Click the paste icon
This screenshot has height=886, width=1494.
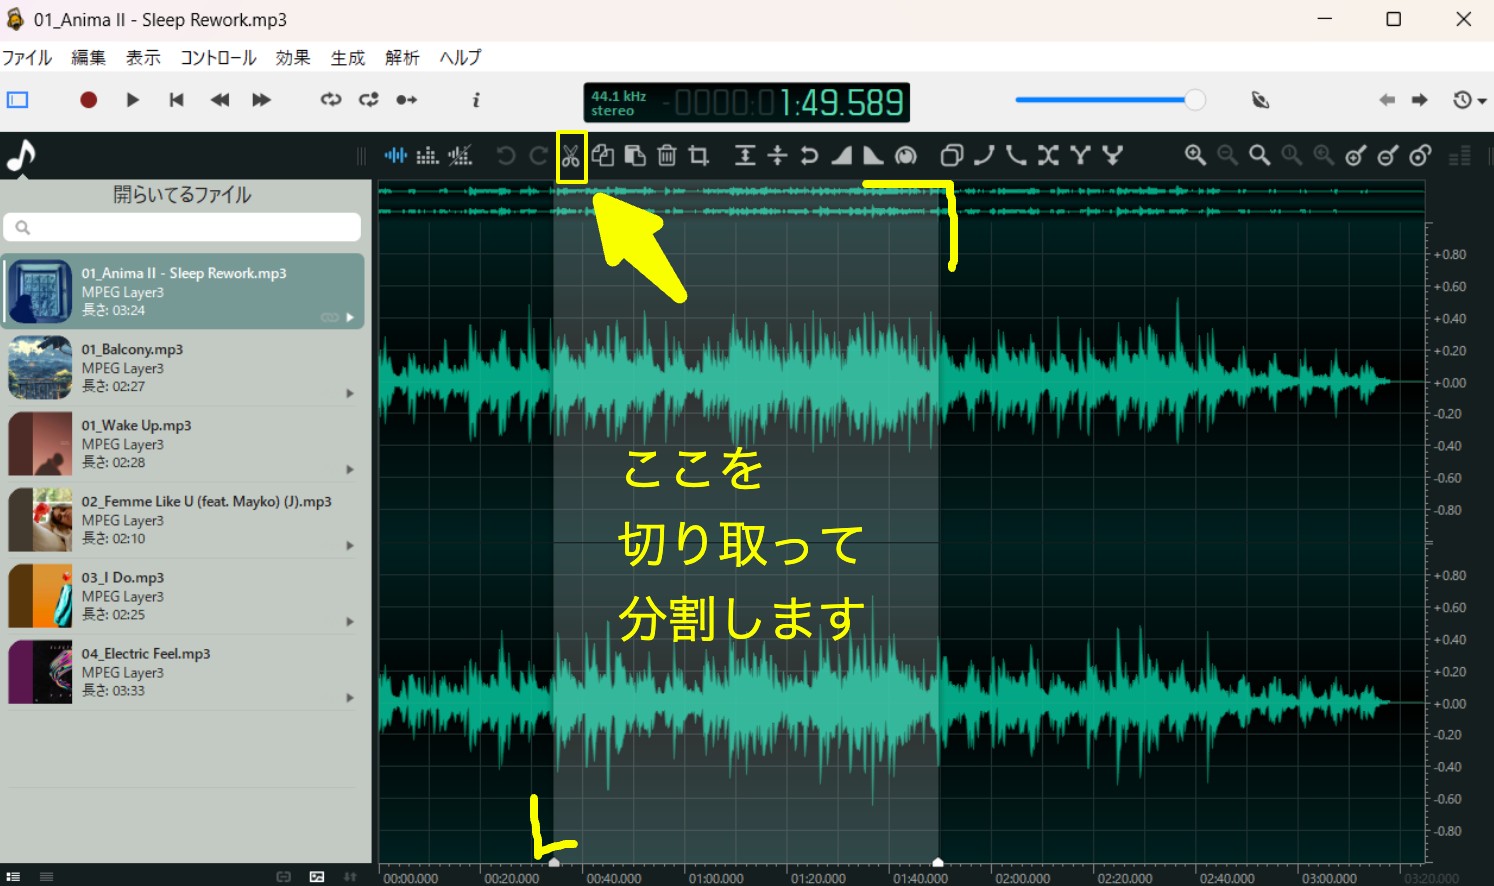point(635,155)
